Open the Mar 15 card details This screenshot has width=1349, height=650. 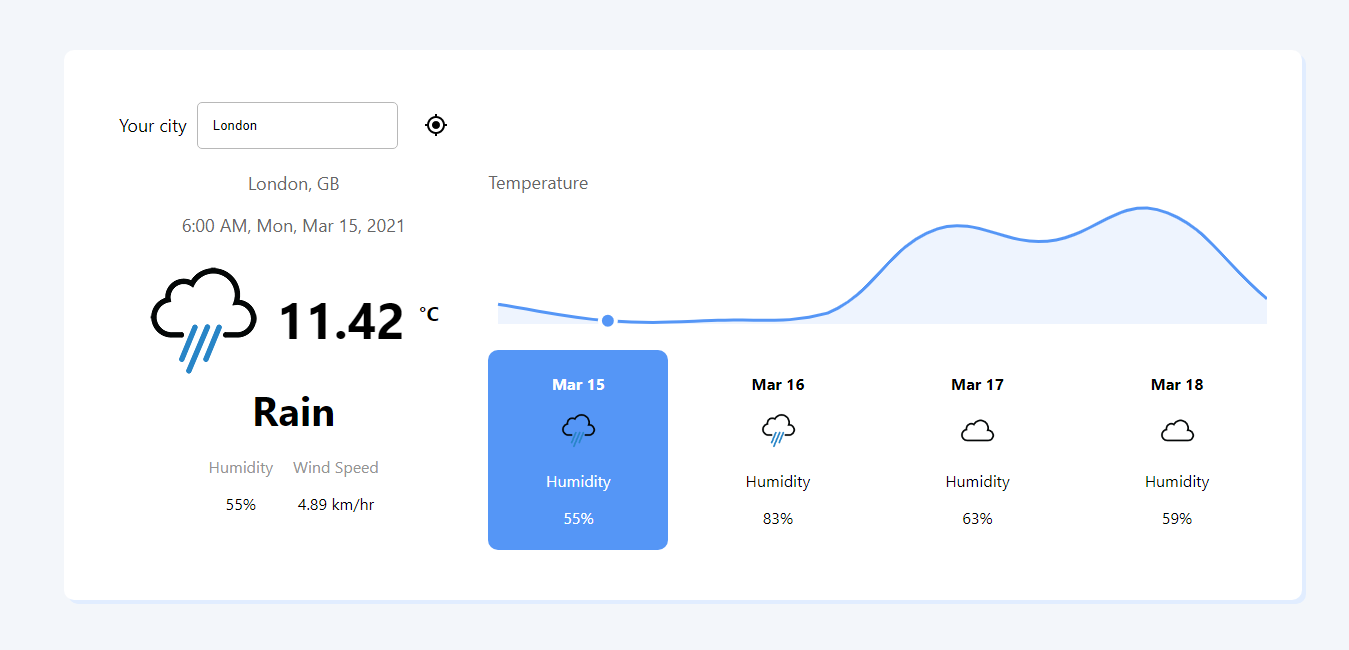(x=578, y=450)
